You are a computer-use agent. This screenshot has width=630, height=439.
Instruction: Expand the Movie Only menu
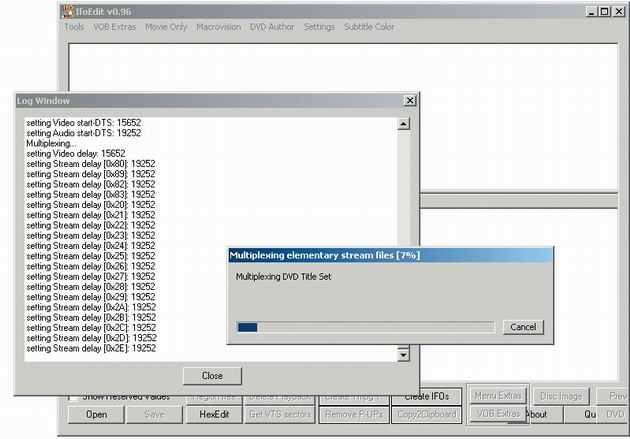pyautogui.click(x=165, y=27)
